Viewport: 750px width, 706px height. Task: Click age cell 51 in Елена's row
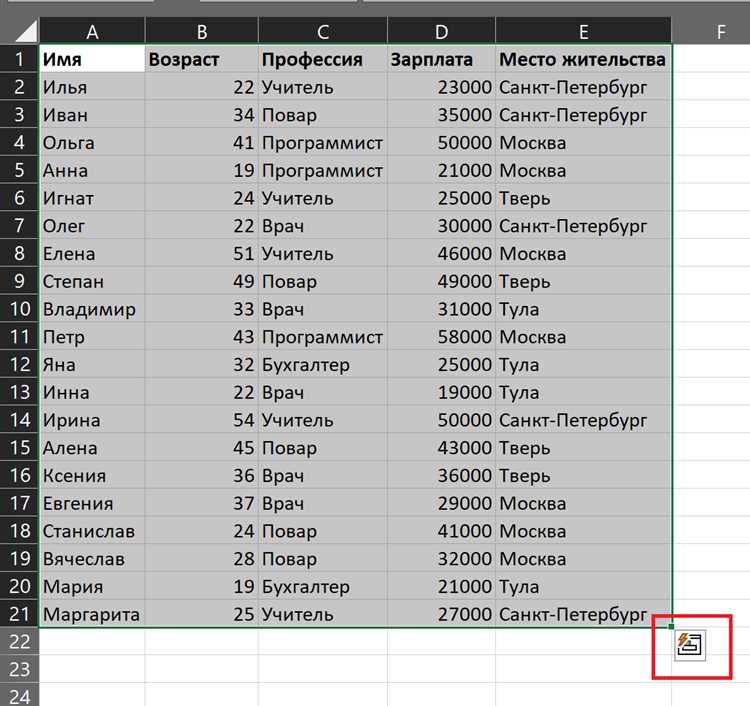pyautogui.click(x=201, y=253)
